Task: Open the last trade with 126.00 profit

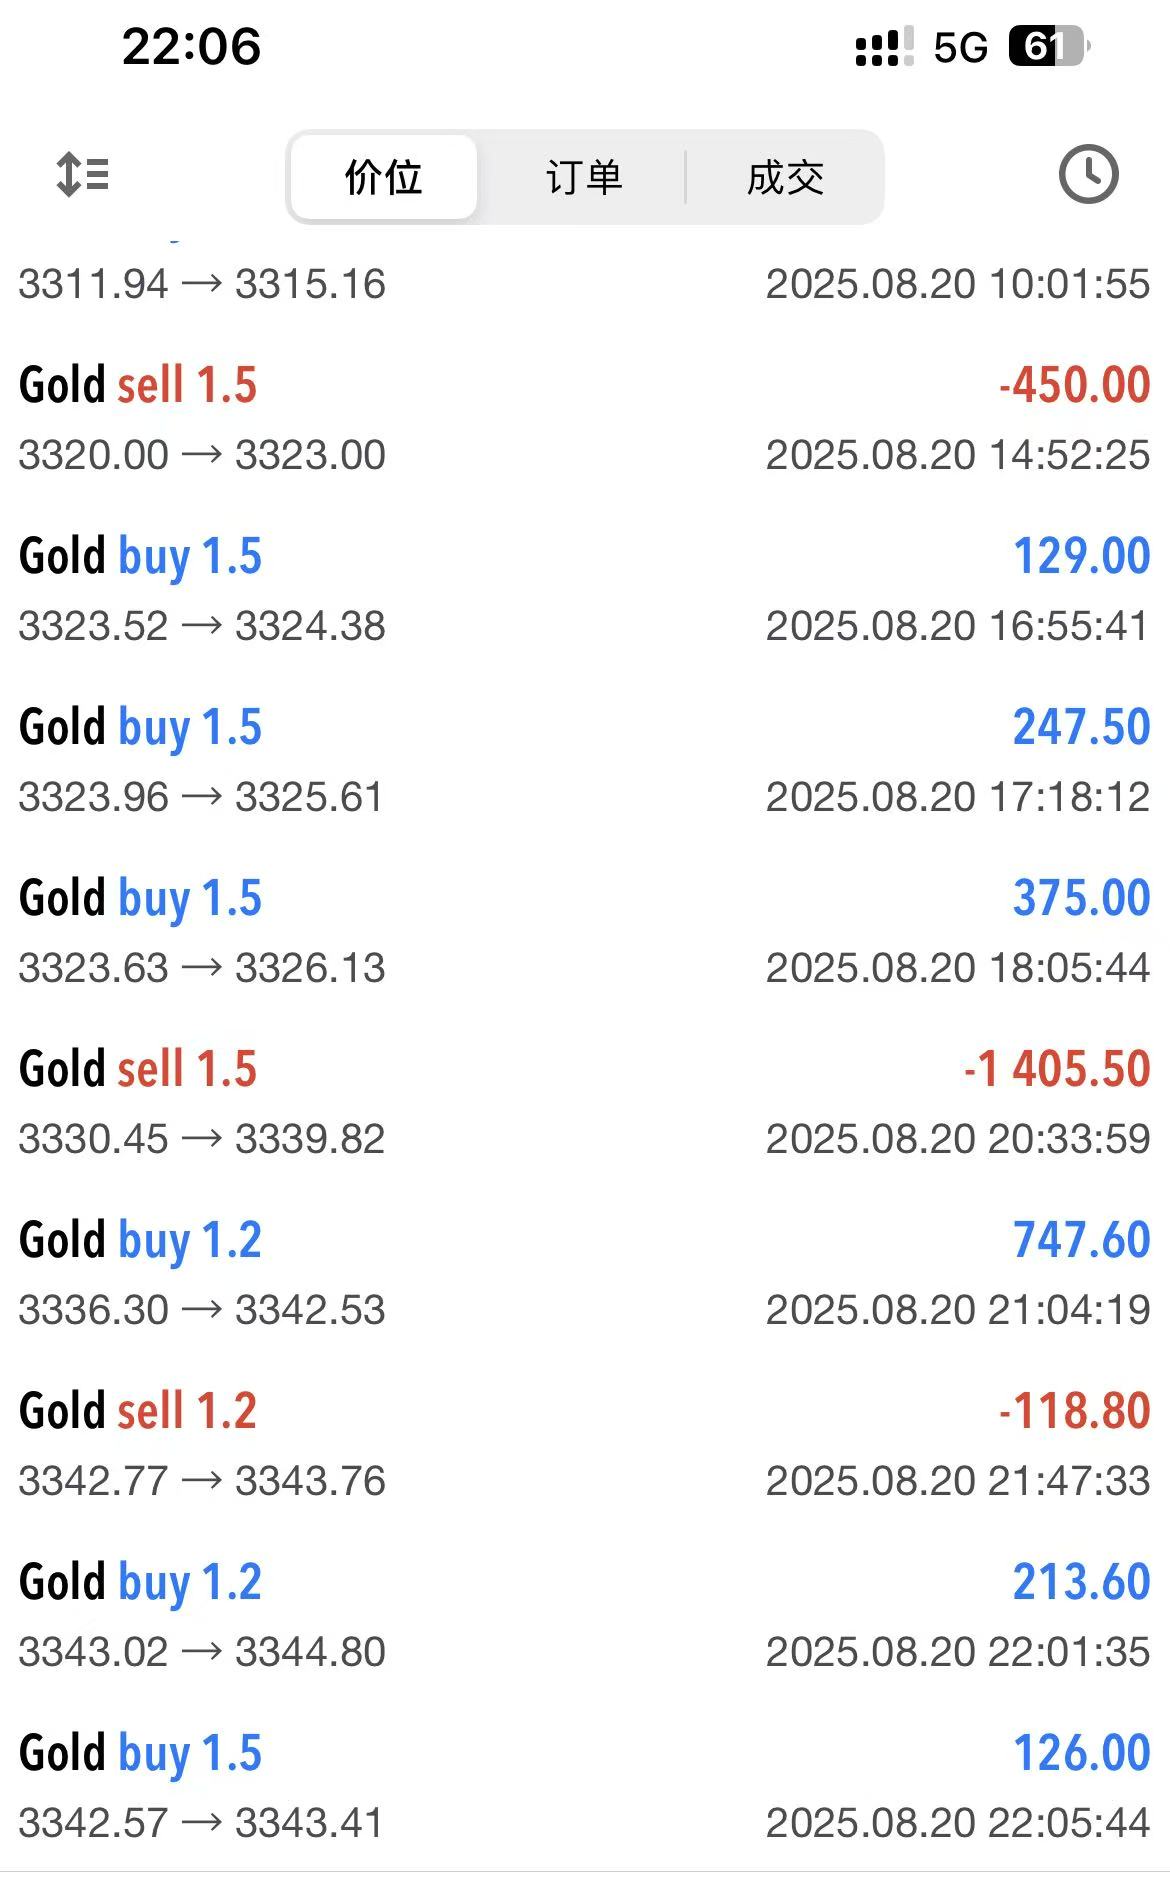Action: [585, 1787]
